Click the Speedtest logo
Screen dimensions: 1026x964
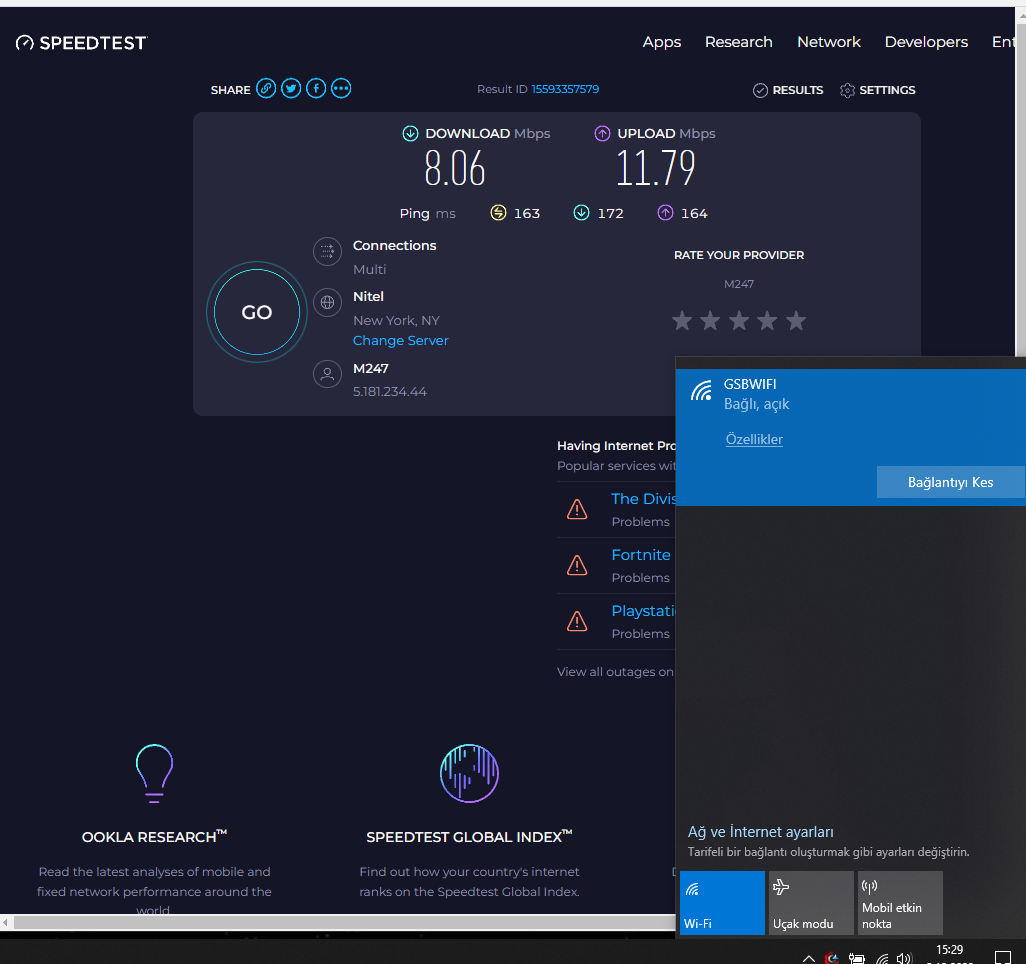(x=82, y=43)
